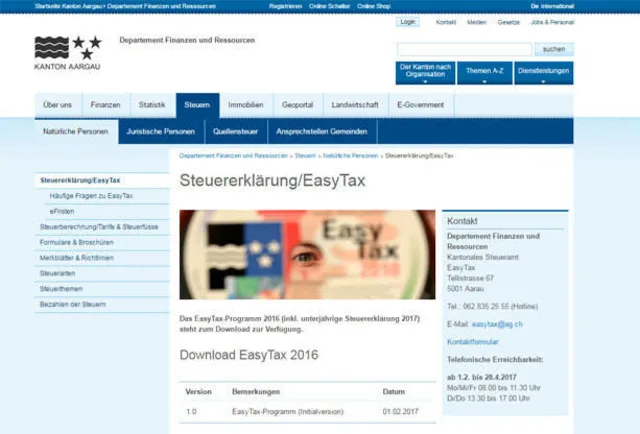Open Steuerberechnung/Tarife & Steuerfüsse sidebar item
The height and width of the screenshot is (434, 640).
tap(102, 227)
